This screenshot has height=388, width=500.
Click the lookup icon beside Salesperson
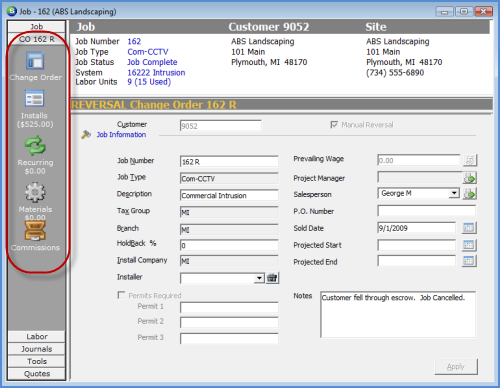pos(470,194)
